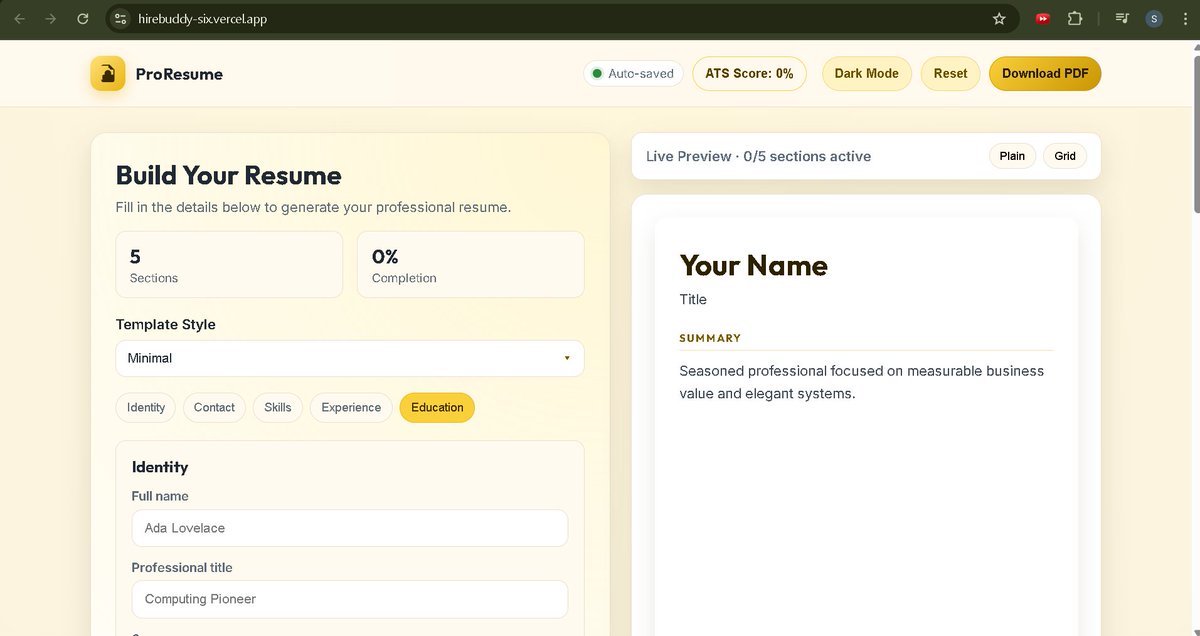Click the 'Identity' form section heading
1200x636 pixels.
pos(160,467)
